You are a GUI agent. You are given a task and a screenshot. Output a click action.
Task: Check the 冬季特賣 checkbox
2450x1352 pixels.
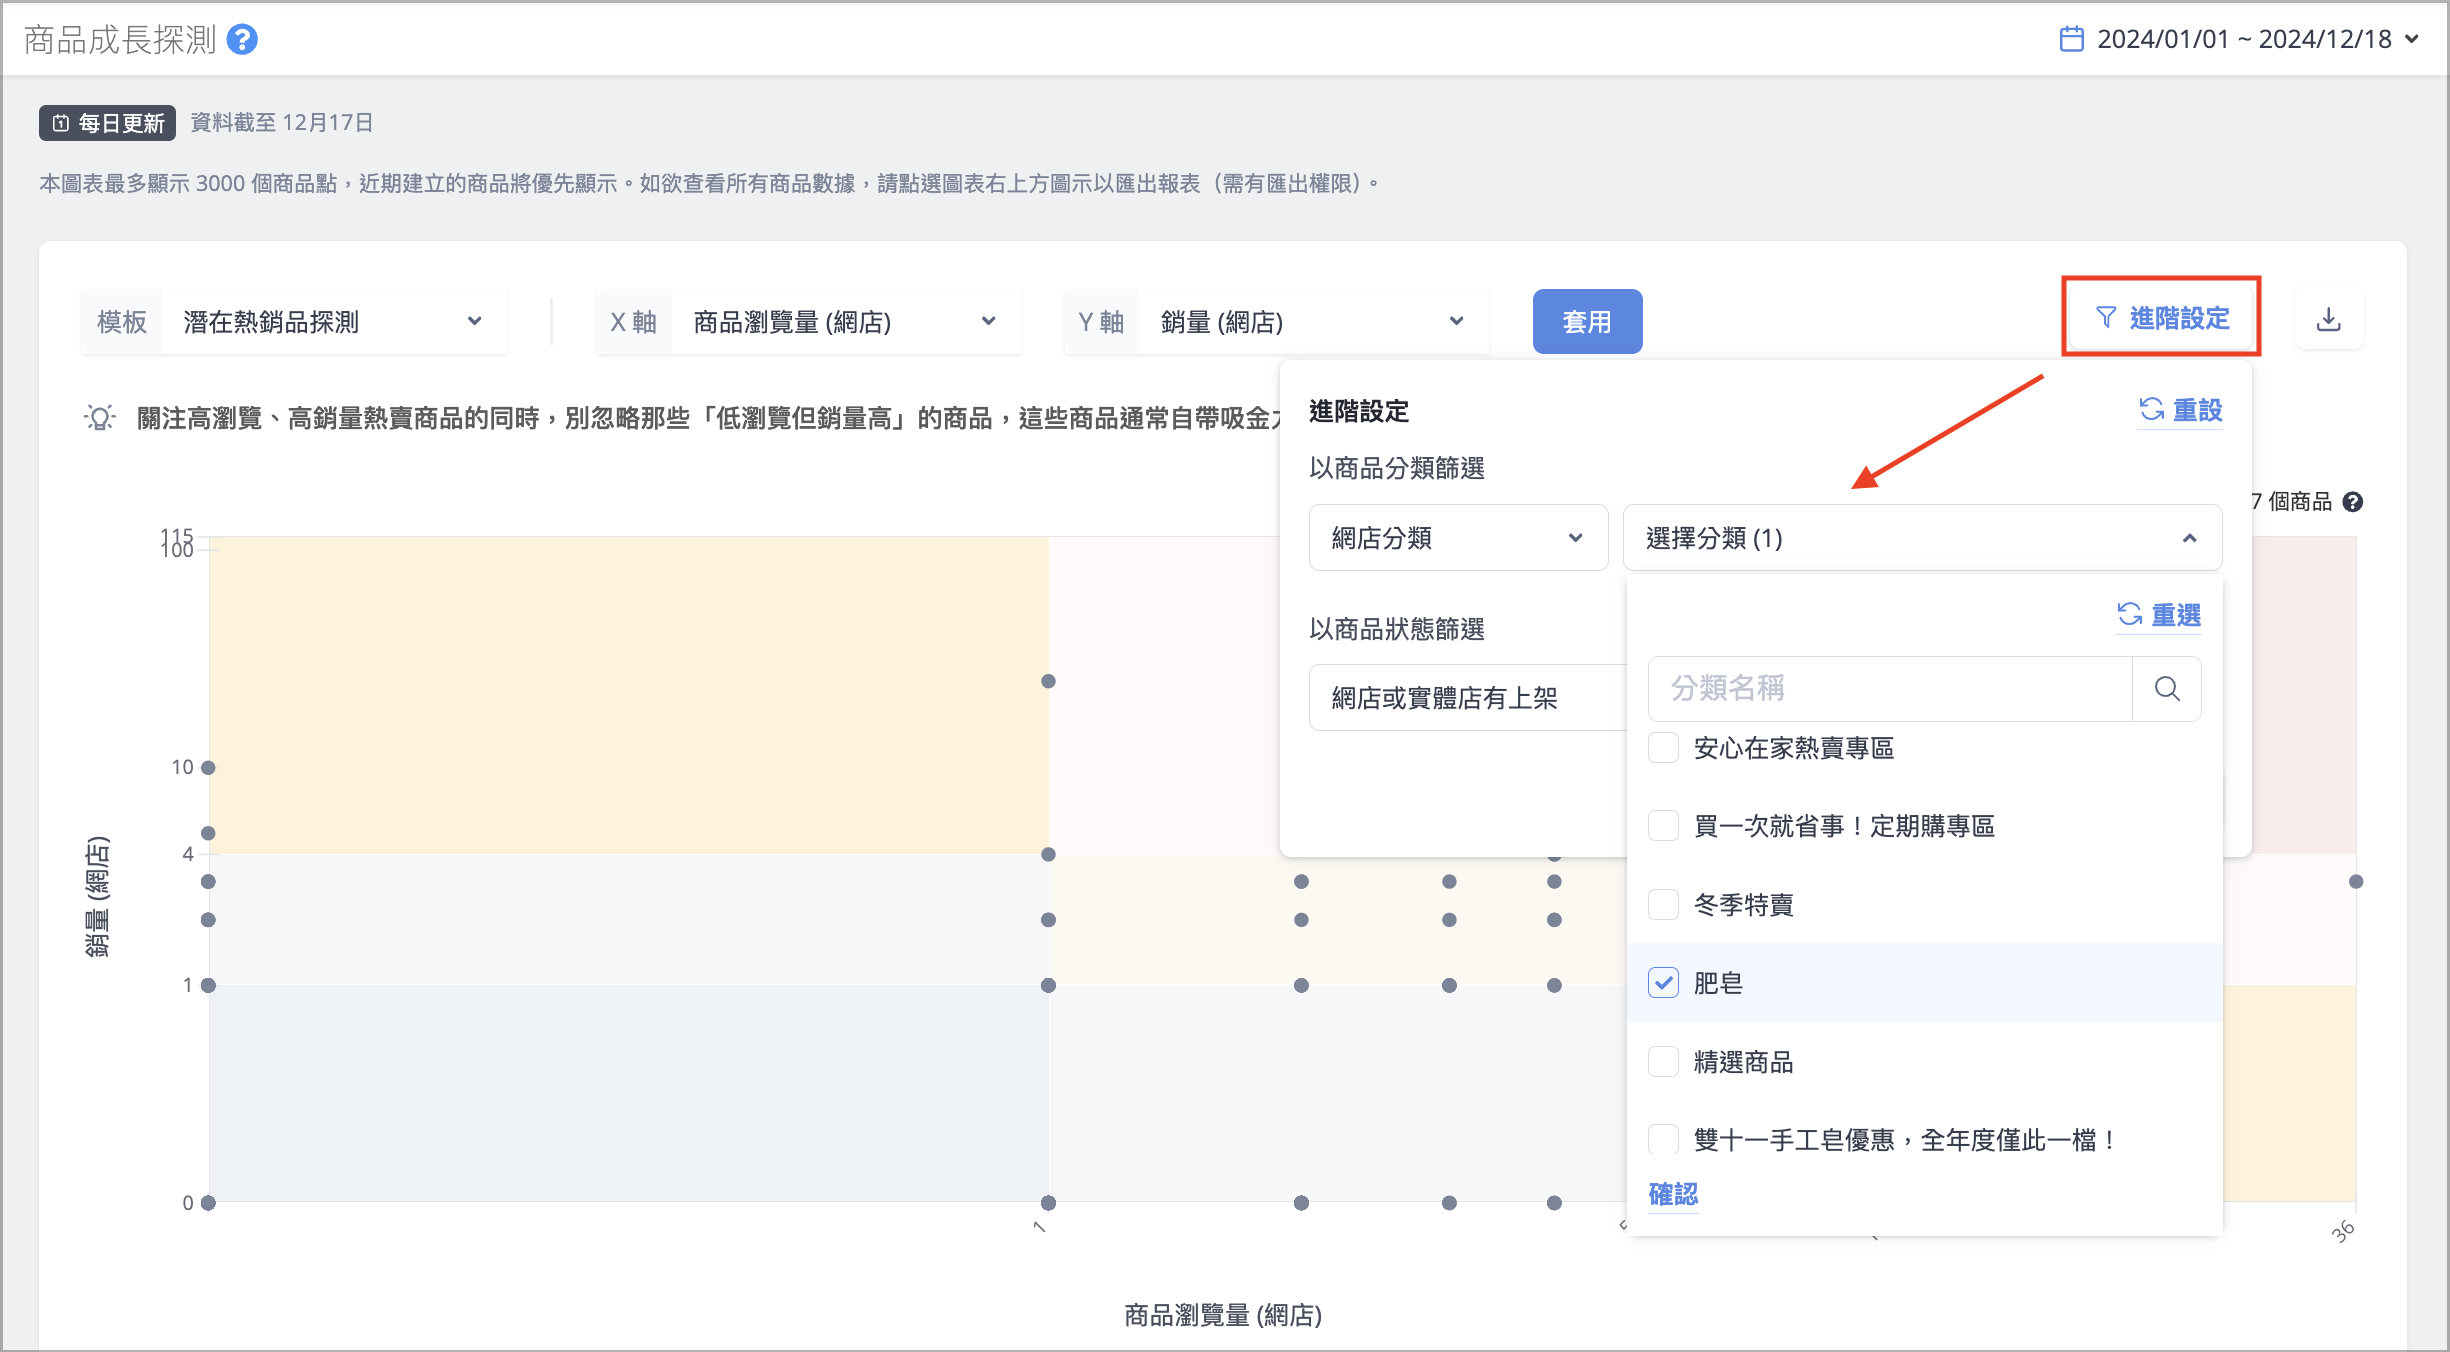[1663, 904]
